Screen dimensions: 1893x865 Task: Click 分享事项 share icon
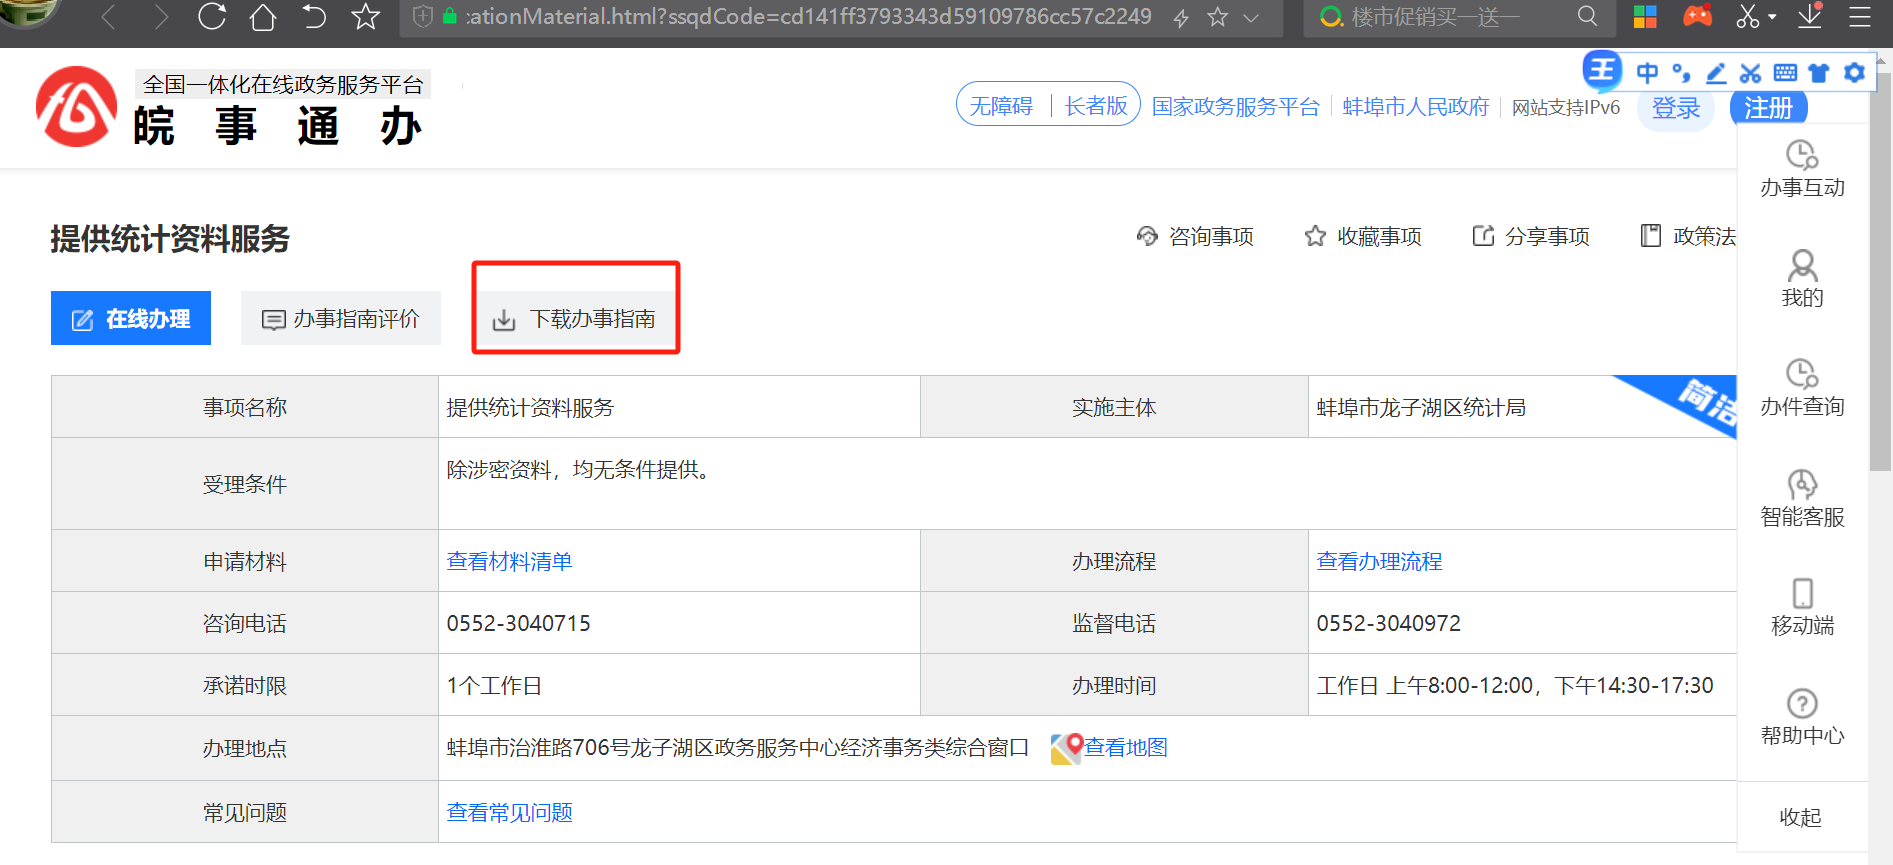[x=1483, y=236]
